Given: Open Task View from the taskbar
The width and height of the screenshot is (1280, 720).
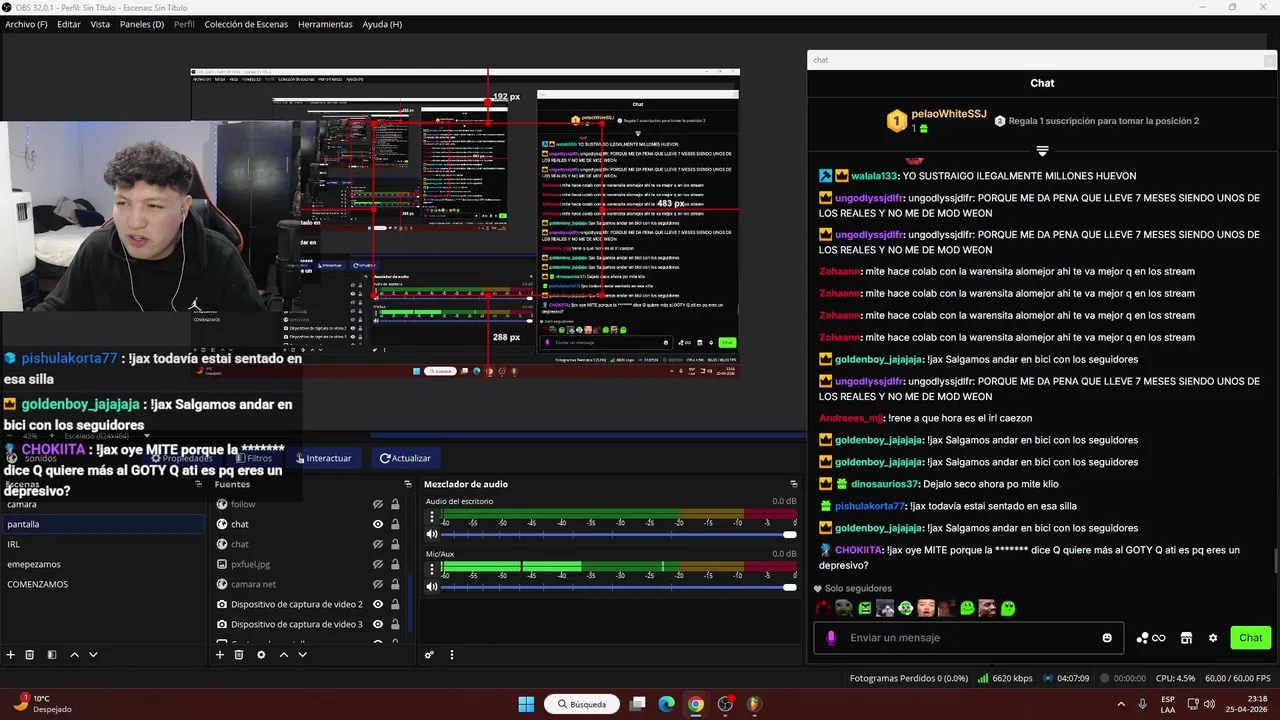Looking at the screenshot, I should point(638,704).
